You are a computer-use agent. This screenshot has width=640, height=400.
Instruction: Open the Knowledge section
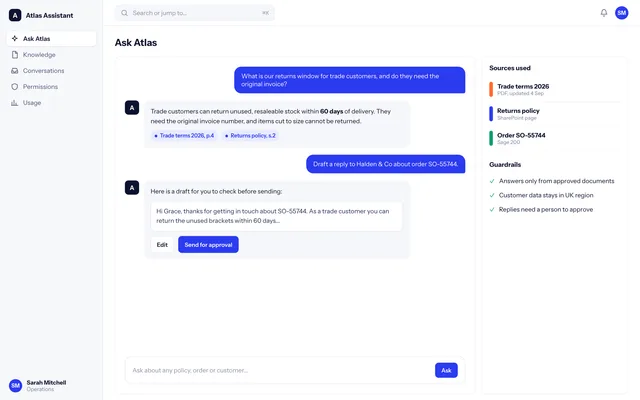coord(51,55)
